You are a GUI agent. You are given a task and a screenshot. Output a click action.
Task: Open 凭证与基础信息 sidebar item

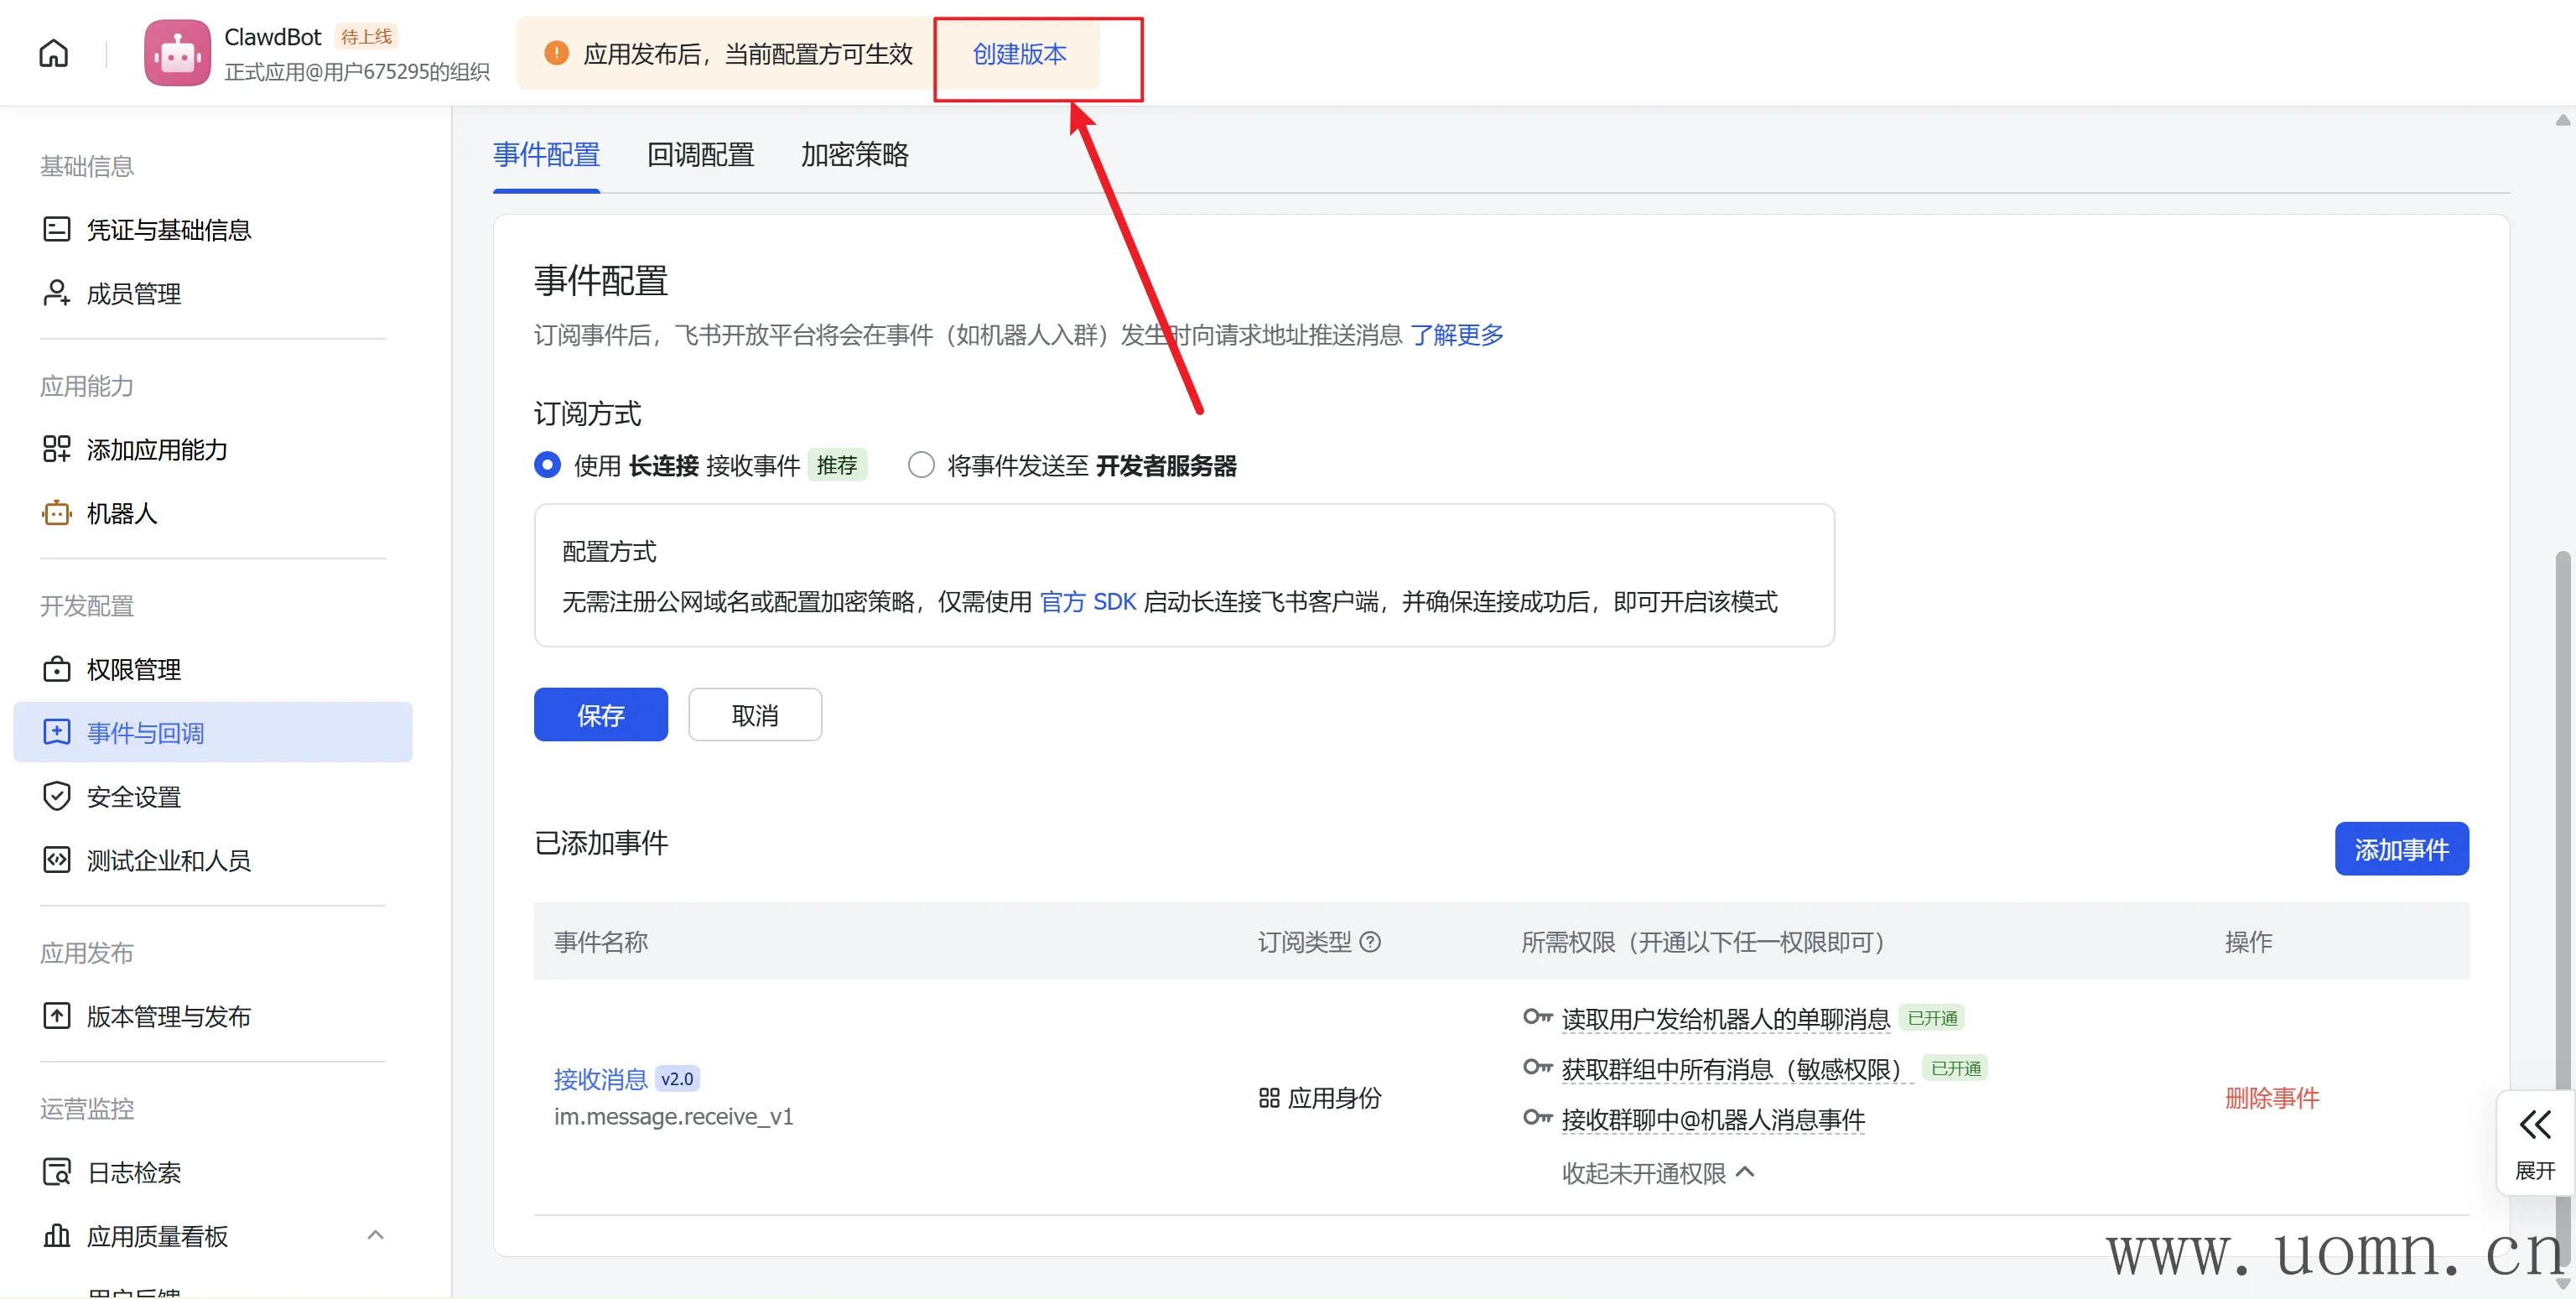[168, 230]
